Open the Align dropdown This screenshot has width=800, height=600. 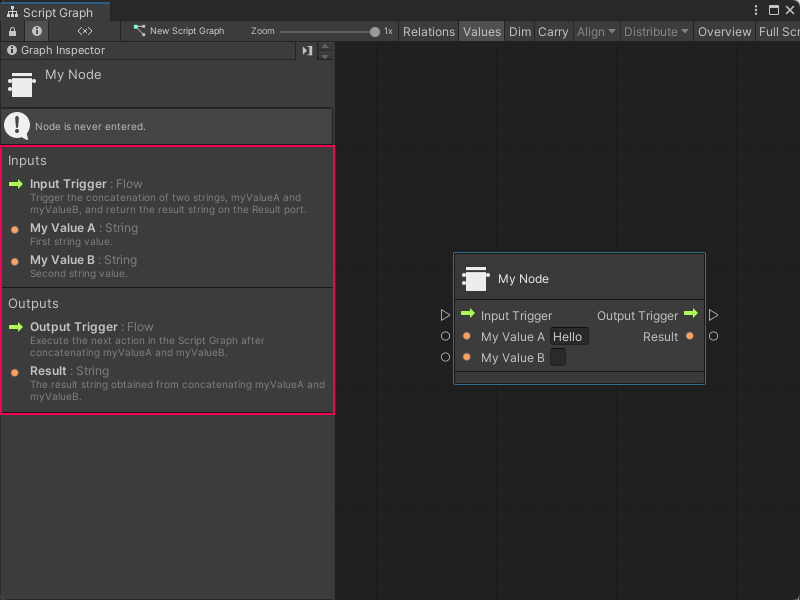pyautogui.click(x=595, y=31)
